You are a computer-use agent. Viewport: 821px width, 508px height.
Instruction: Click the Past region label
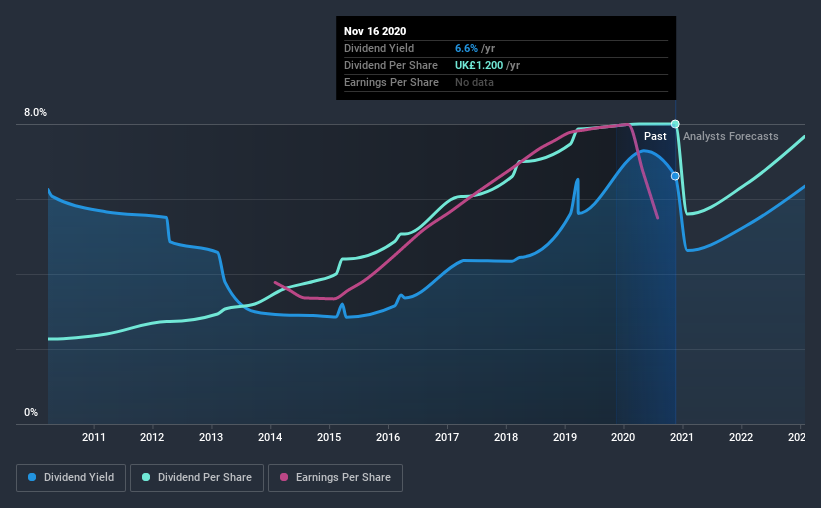click(655, 136)
